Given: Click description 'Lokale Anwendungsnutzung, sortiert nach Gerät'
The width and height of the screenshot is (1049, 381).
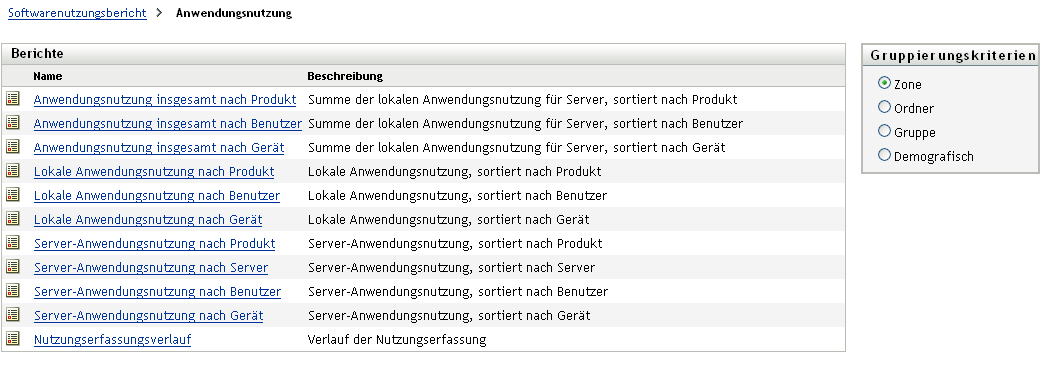Looking at the screenshot, I should pos(448,220).
